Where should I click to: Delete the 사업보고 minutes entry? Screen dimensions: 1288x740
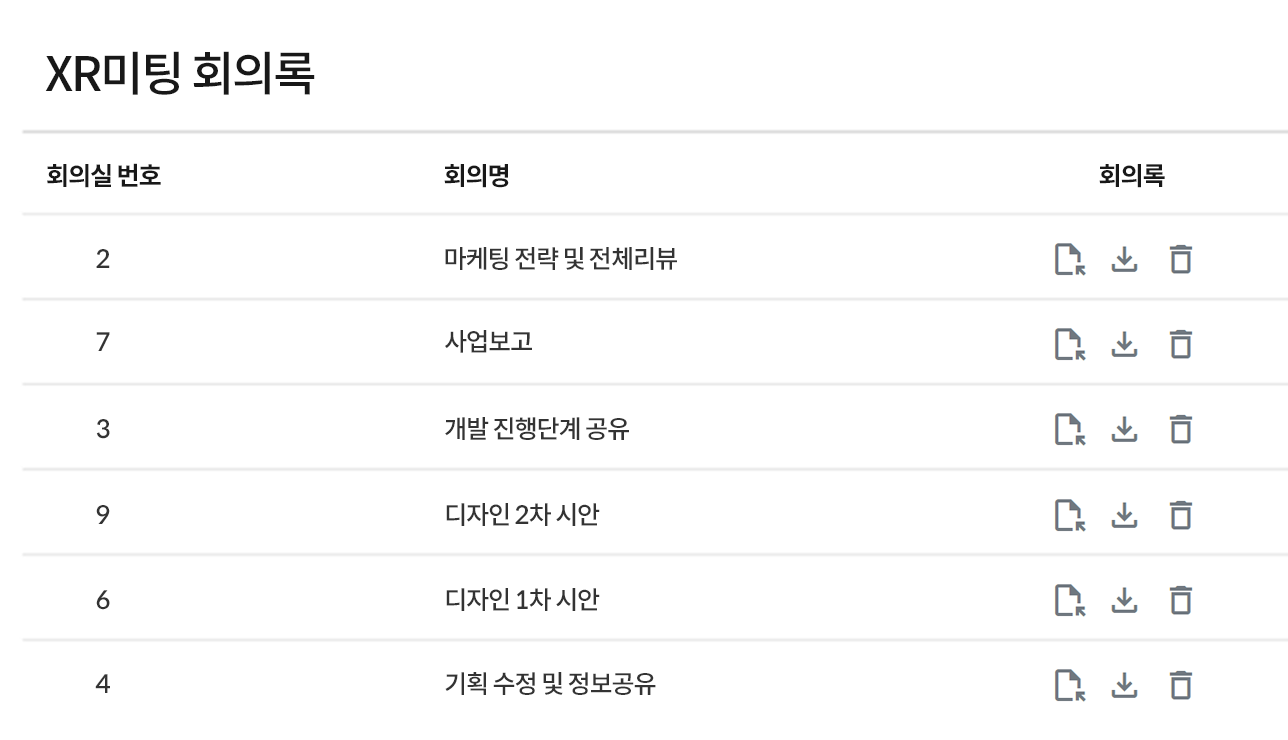tap(1181, 344)
